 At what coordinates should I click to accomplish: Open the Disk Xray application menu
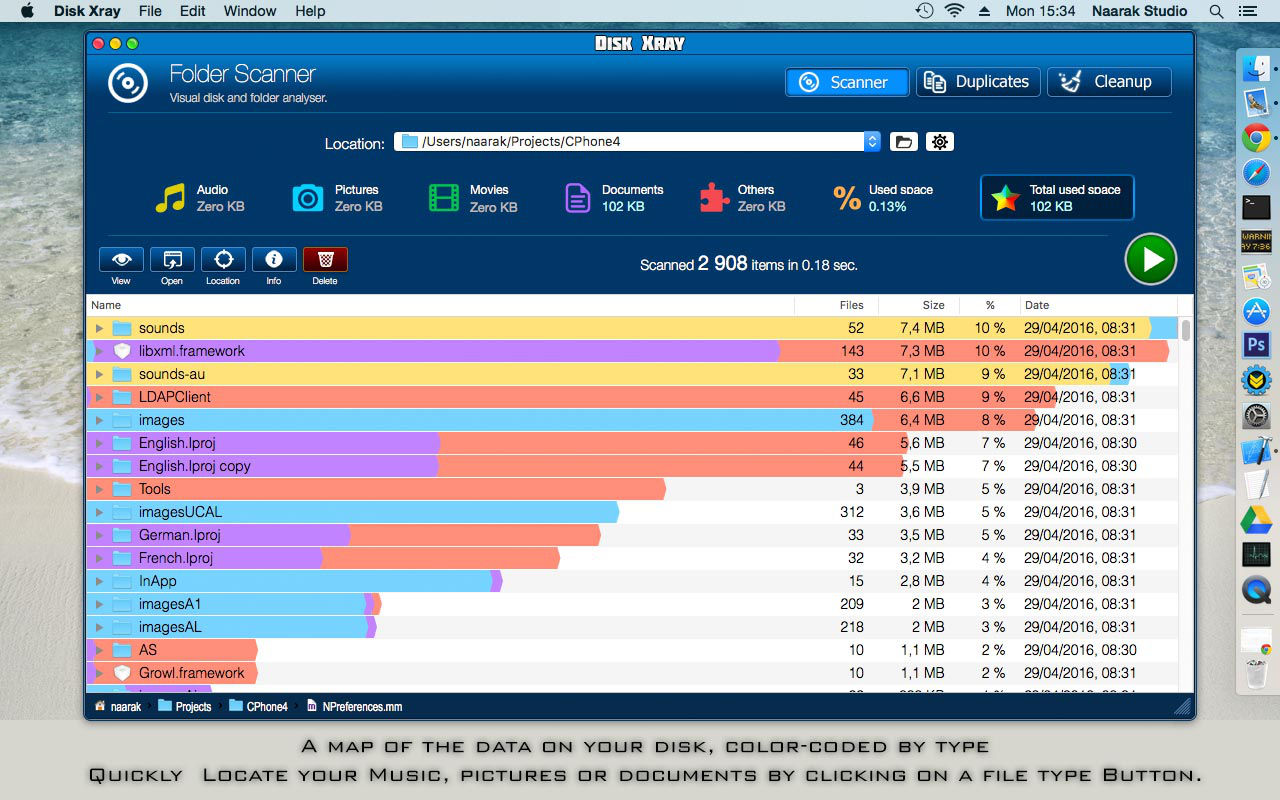(87, 11)
